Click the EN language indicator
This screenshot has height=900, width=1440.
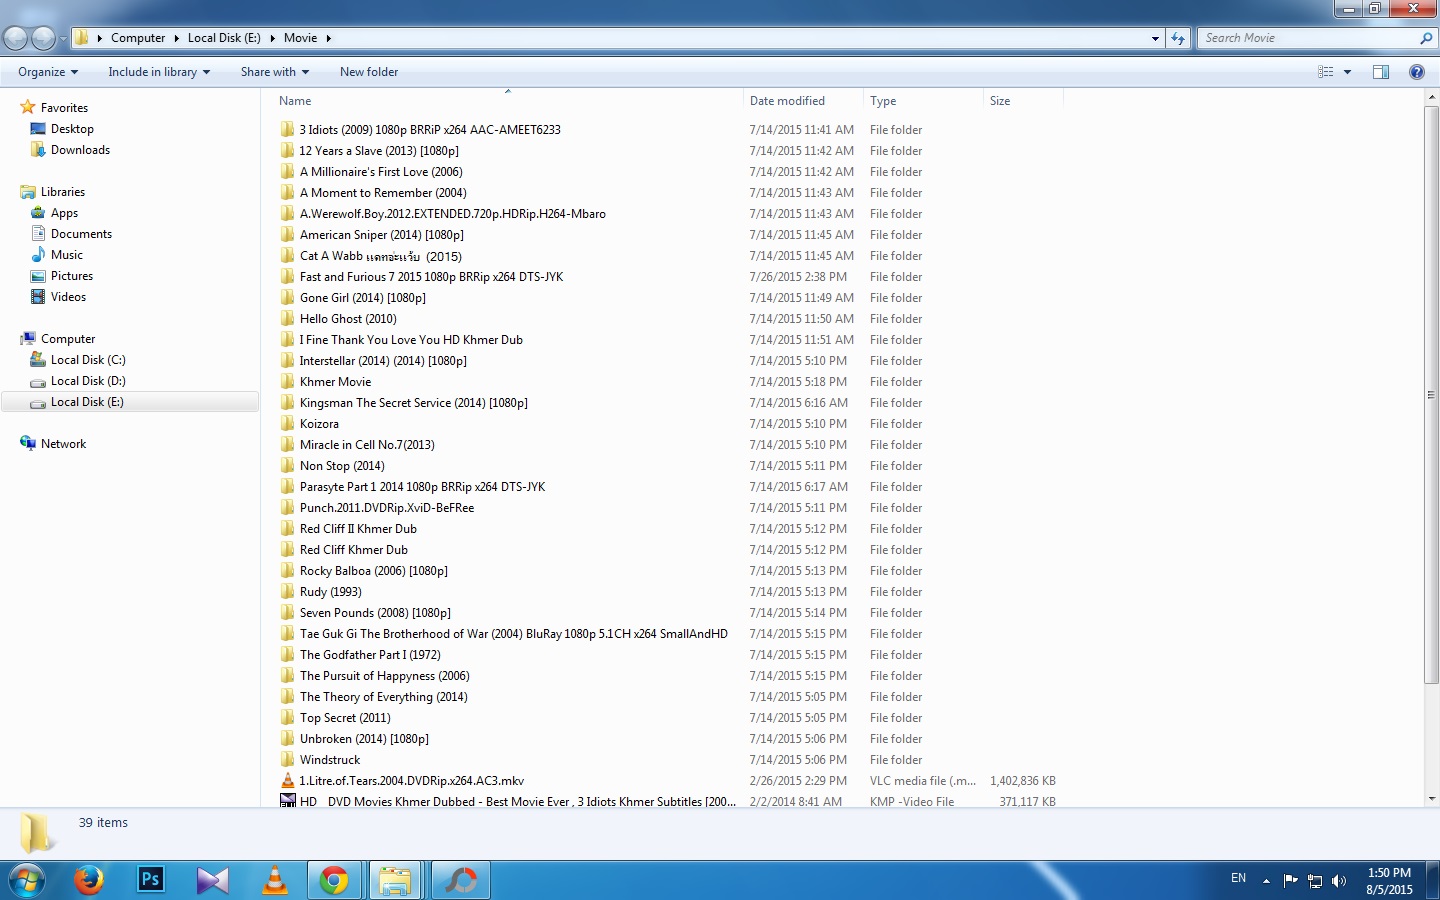(1238, 878)
